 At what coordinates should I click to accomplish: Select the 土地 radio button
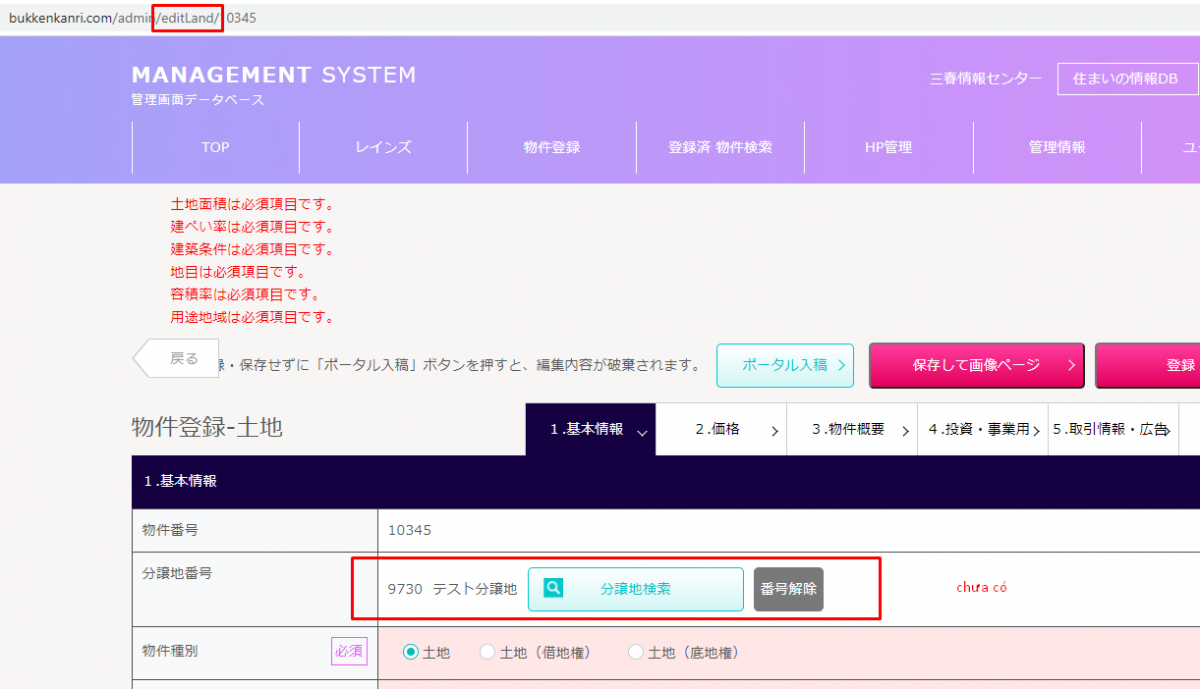tap(411, 652)
